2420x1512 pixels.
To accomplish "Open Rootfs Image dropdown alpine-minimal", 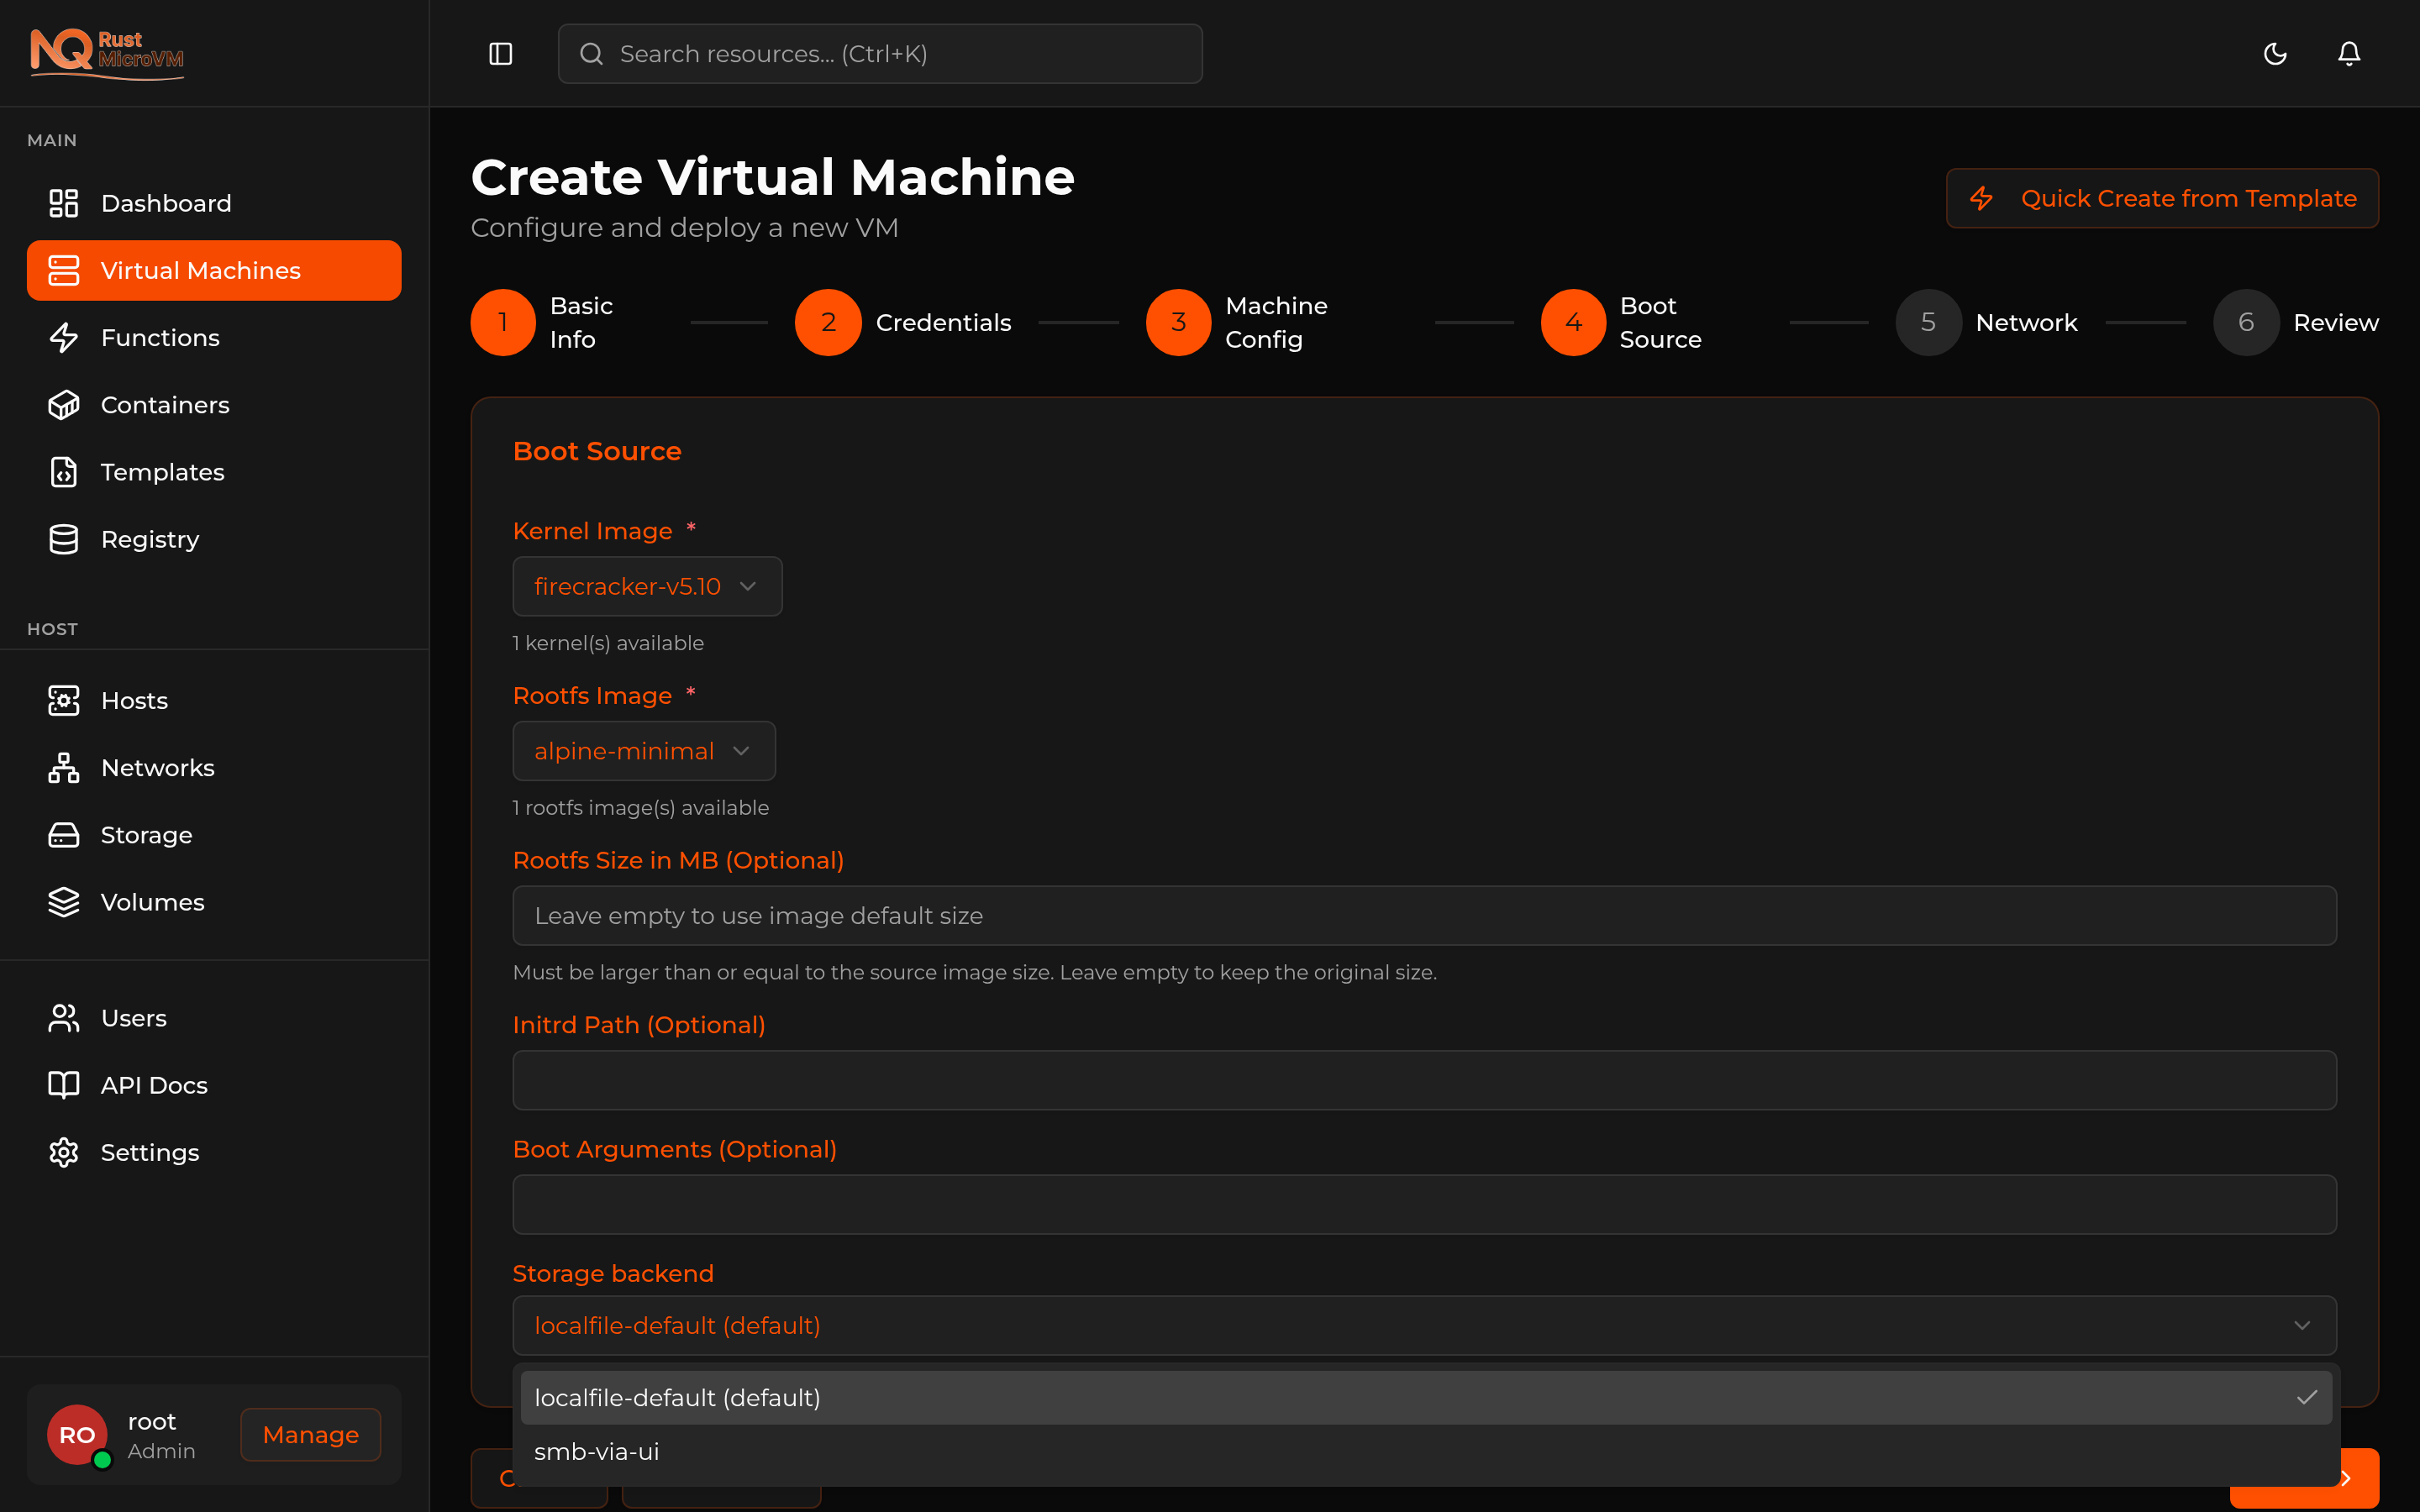I will [644, 751].
